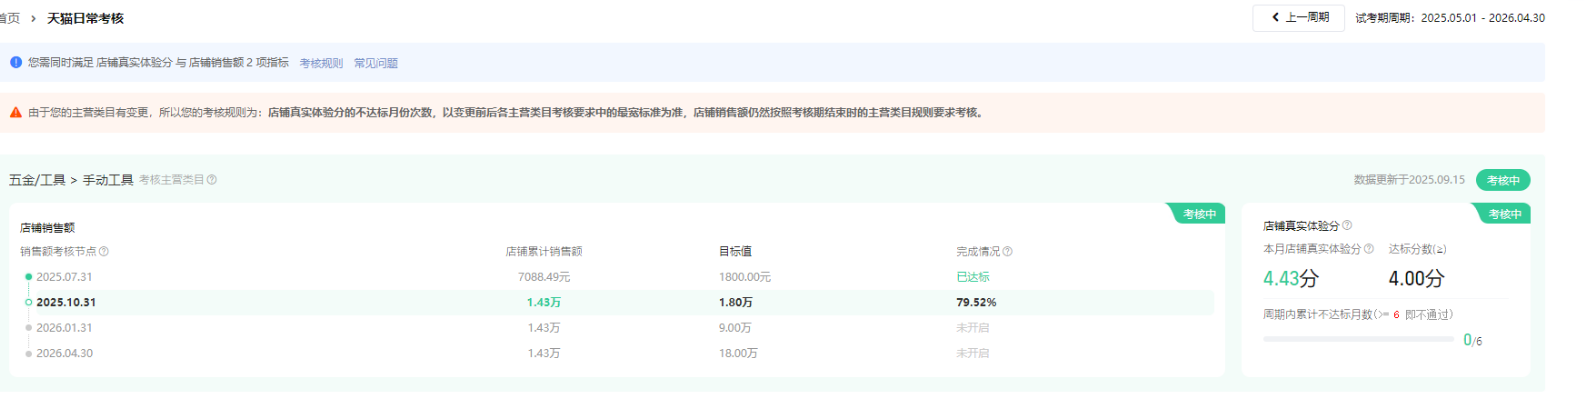This screenshot has width=1584, height=412.
Task: Open the 常见问题 link
Action: click(376, 63)
